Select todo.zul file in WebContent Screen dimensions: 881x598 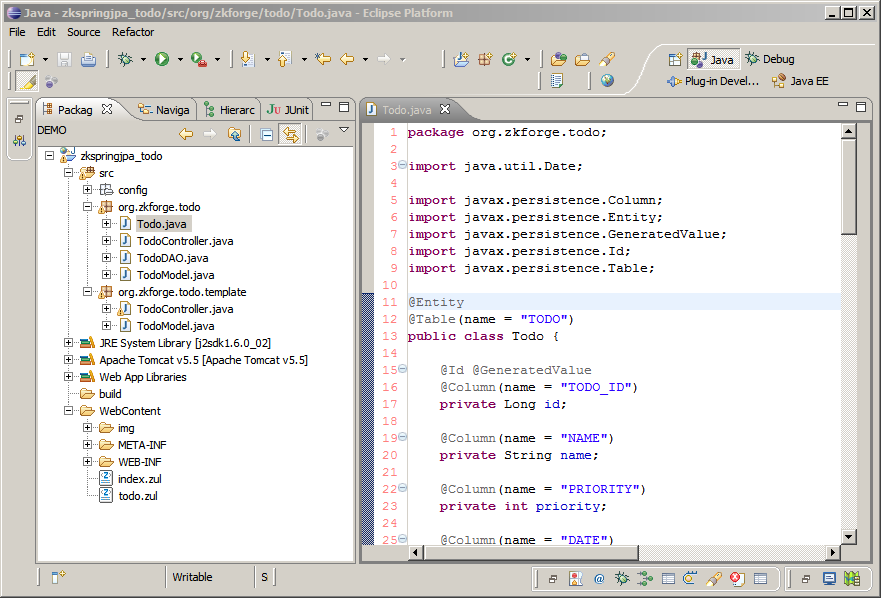point(138,496)
